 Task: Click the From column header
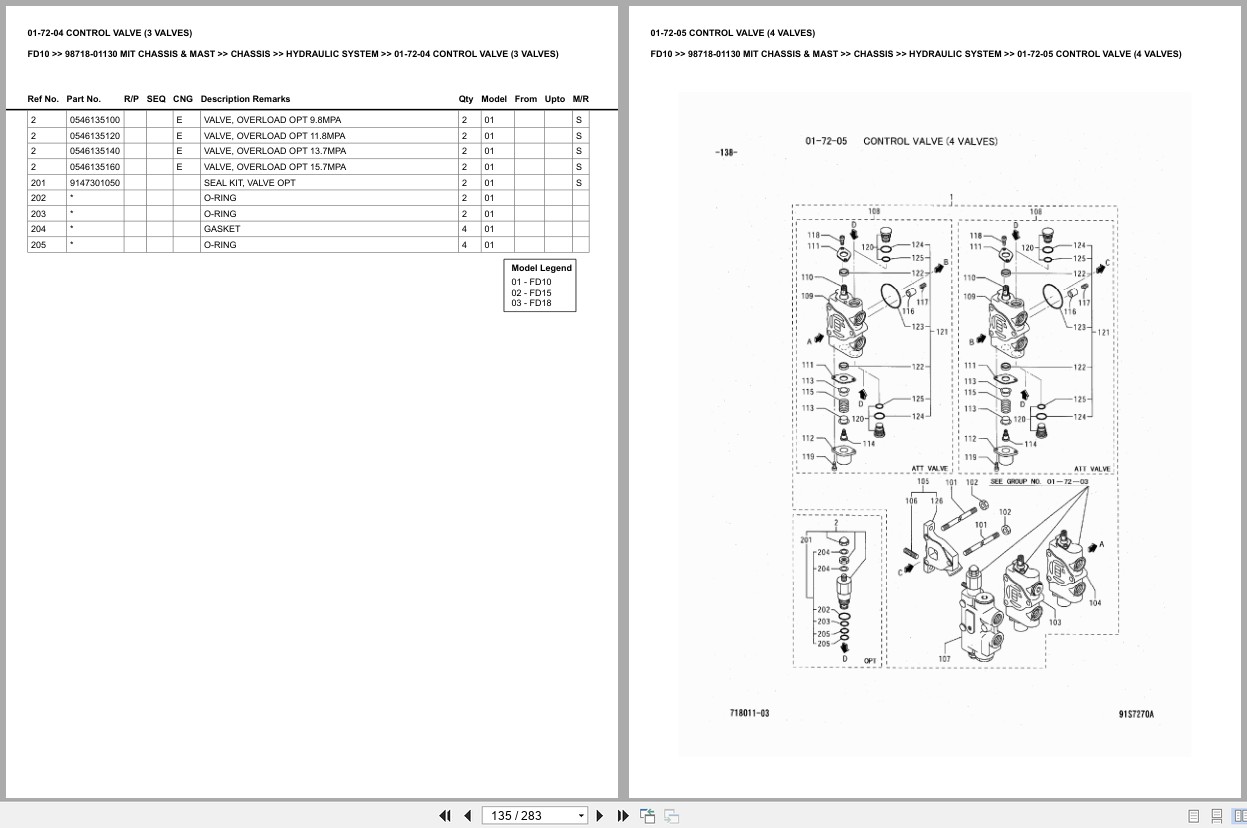(x=526, y=99)
